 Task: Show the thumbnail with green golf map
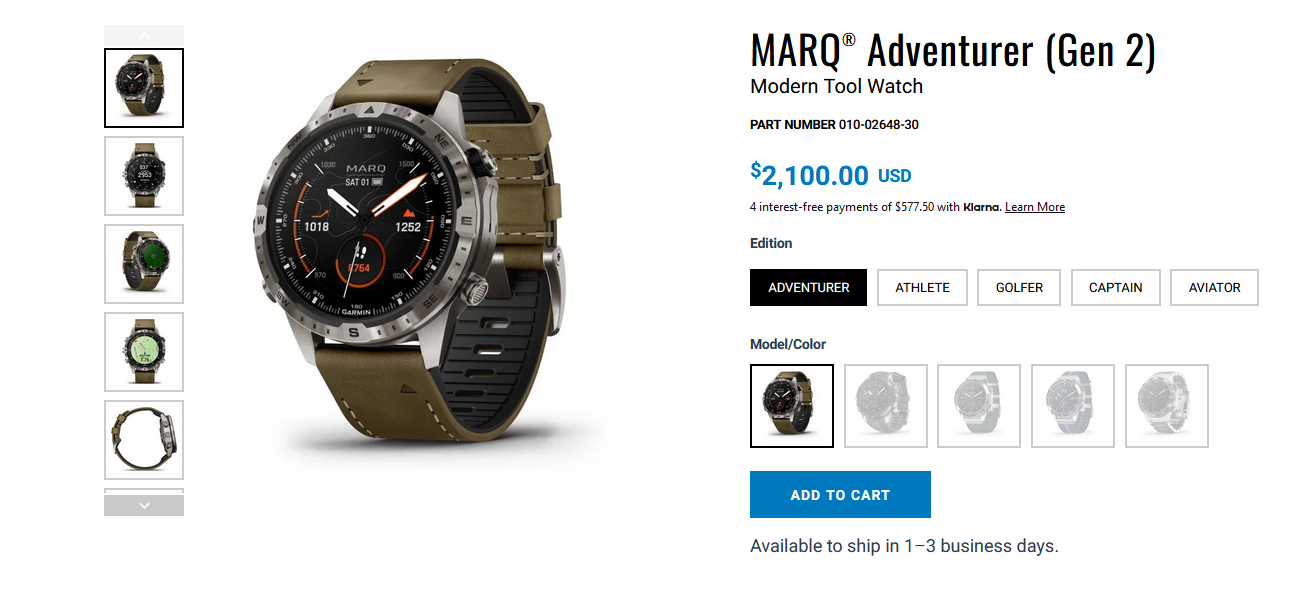pyautogui.click(x=144, y=264)
